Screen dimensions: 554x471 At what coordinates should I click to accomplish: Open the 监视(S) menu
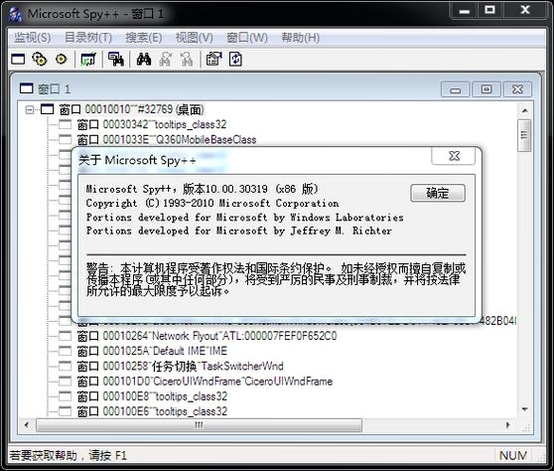33,37
